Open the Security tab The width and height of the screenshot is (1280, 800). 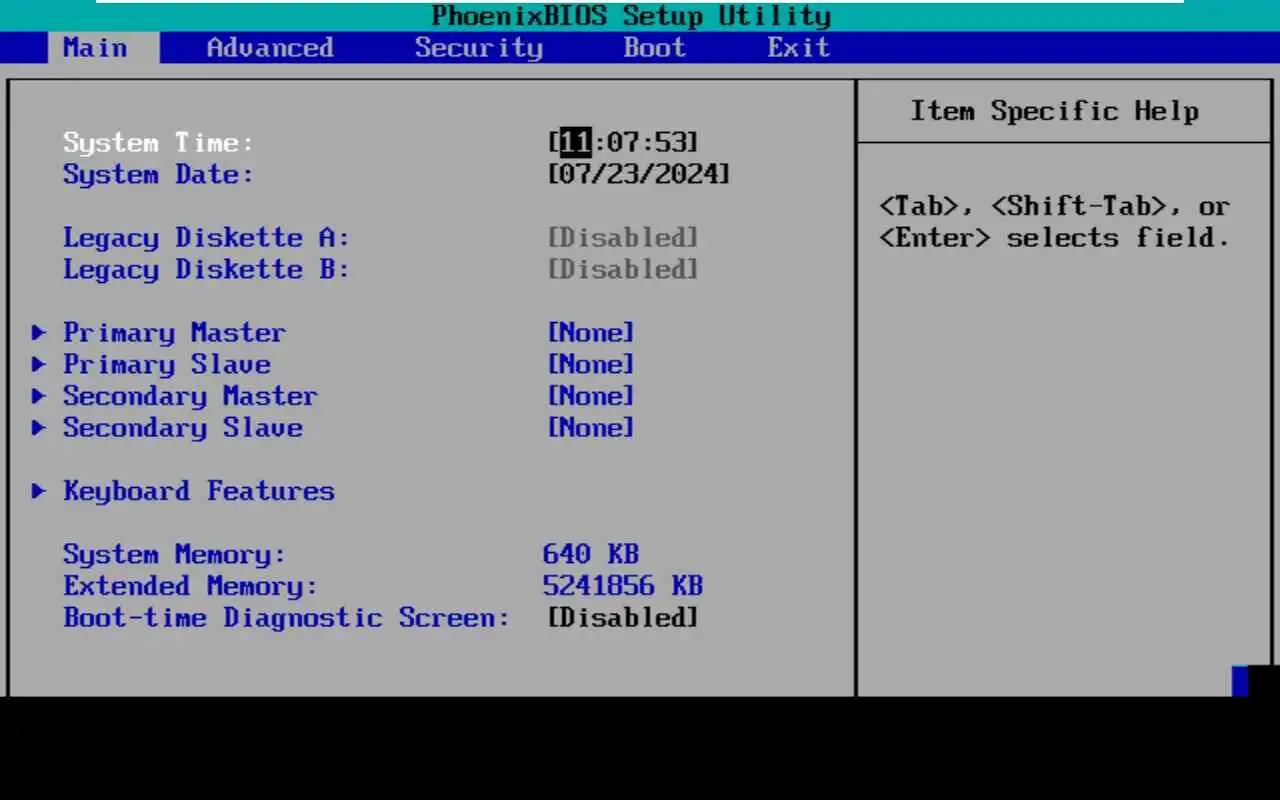479,48
